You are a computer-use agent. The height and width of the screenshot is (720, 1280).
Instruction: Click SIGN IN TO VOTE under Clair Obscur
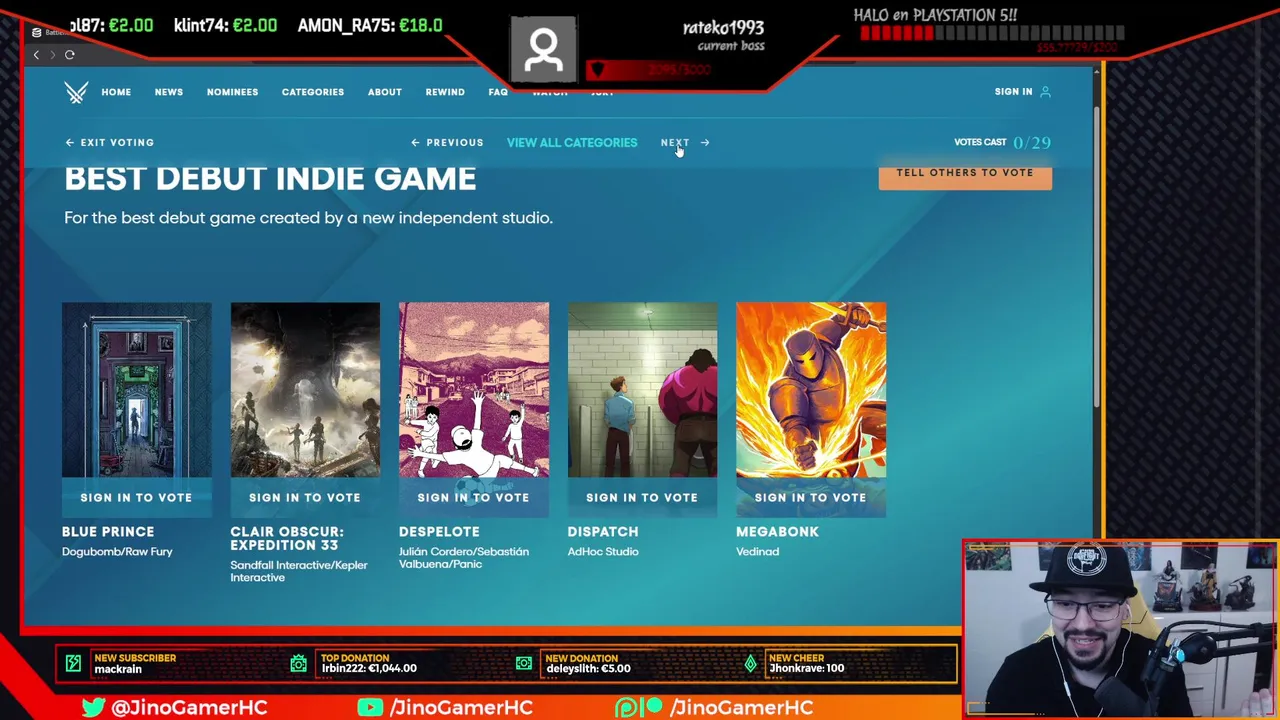305,497
